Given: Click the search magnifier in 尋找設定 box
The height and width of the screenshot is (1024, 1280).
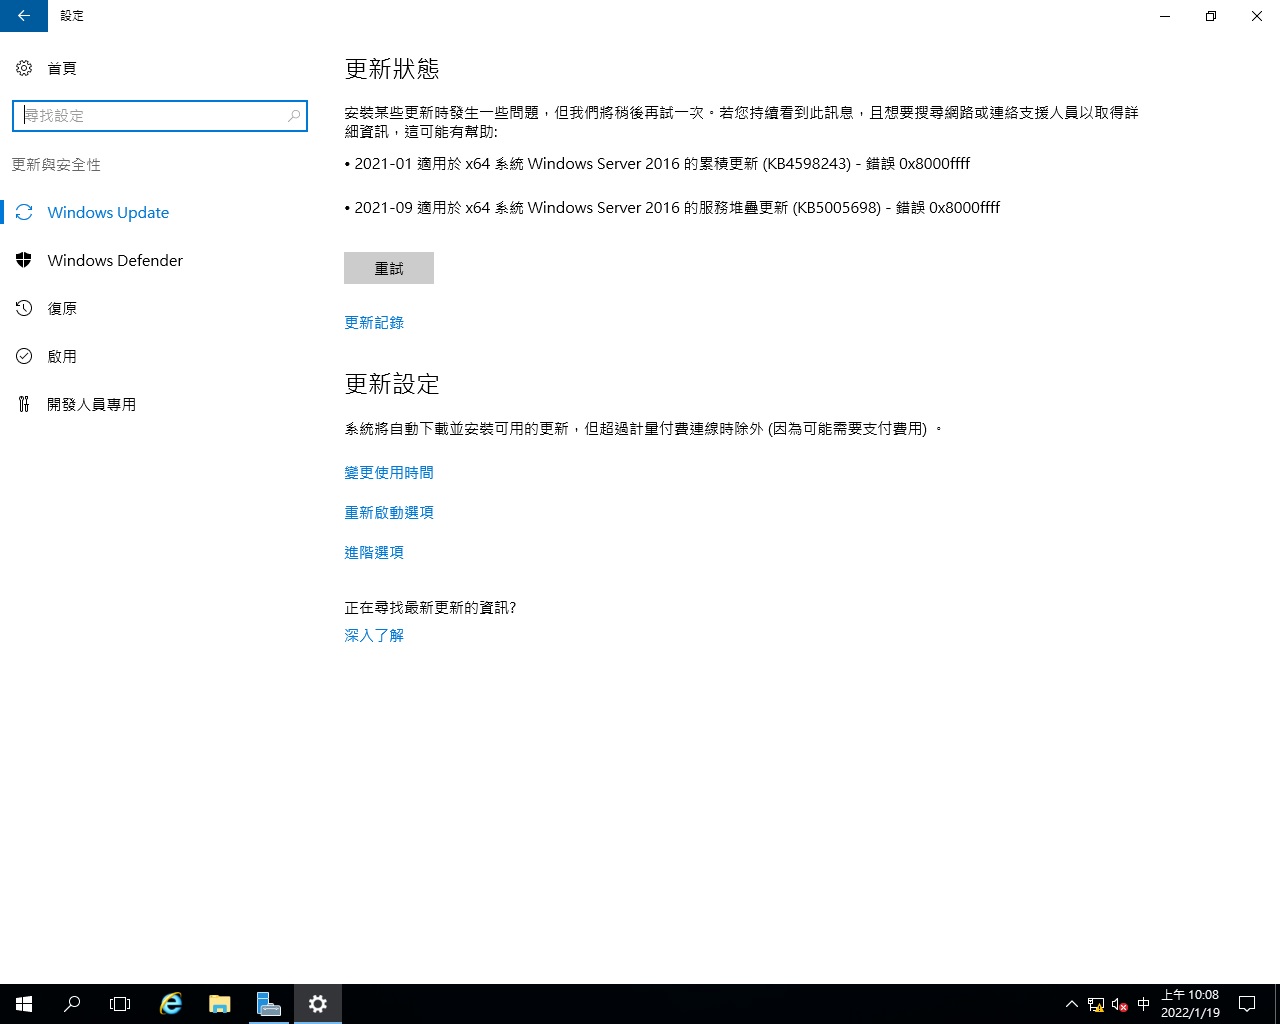Looking at the screenshot, I should click(294, 116).
